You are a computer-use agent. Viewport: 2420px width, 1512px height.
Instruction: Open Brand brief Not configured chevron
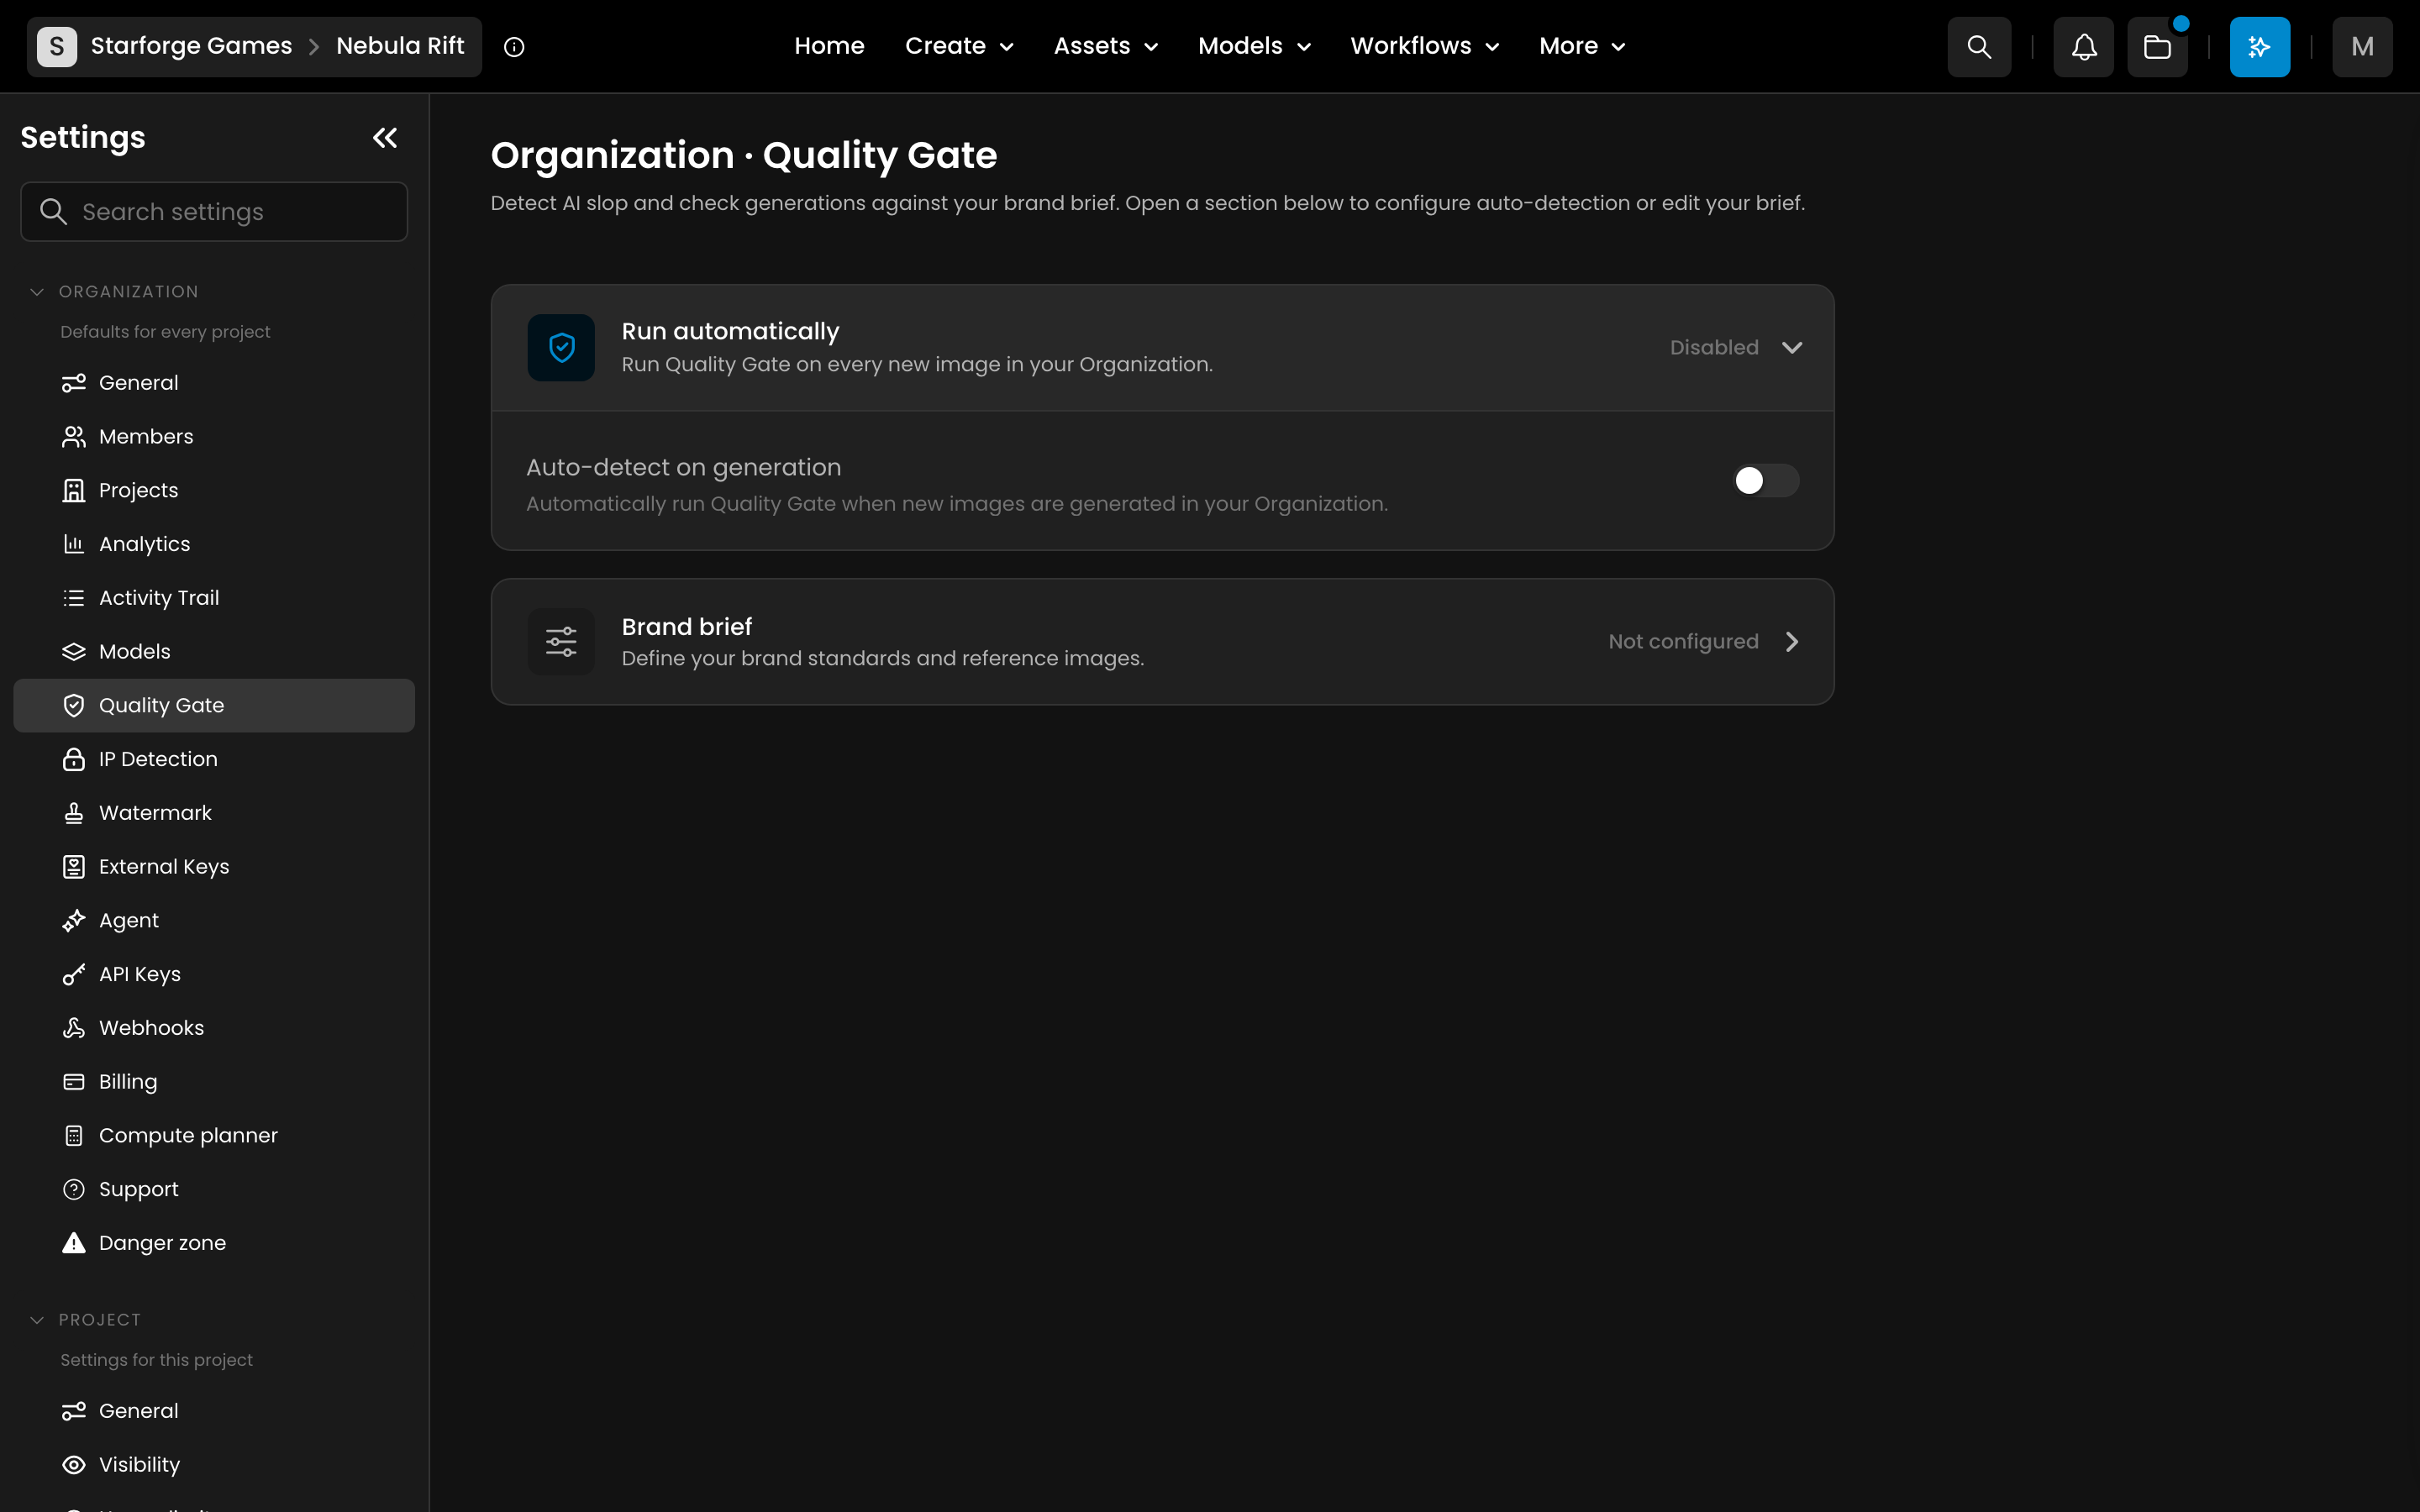pyautogui.click(x=1791, y=641)
